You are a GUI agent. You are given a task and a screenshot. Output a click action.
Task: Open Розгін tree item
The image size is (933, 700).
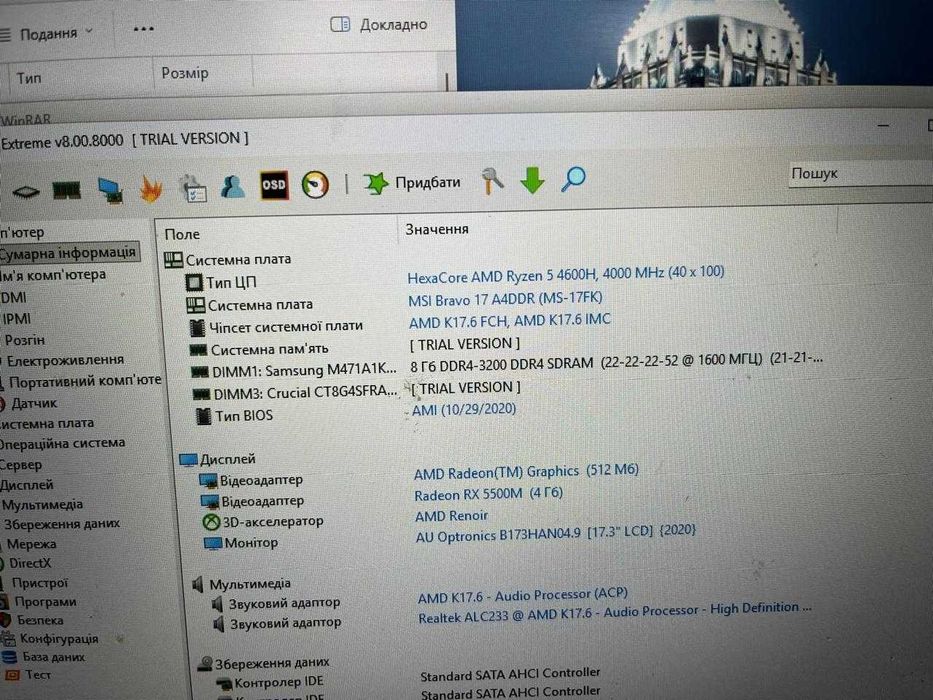(24, 340)
